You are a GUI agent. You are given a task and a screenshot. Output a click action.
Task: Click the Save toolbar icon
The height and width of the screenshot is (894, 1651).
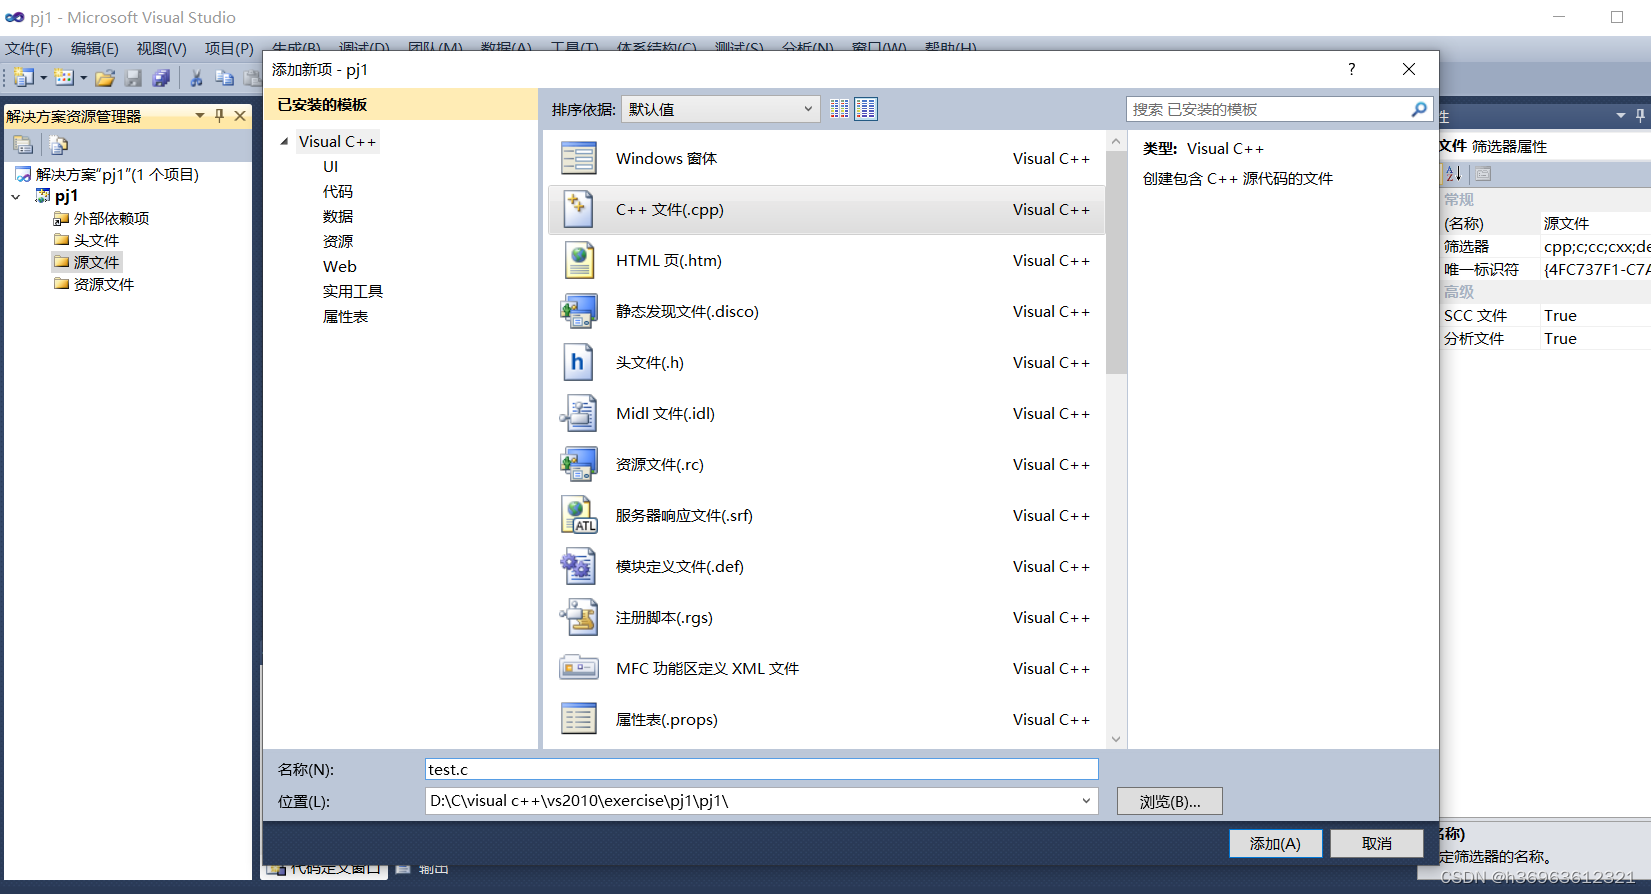click(x=133, y=78)
